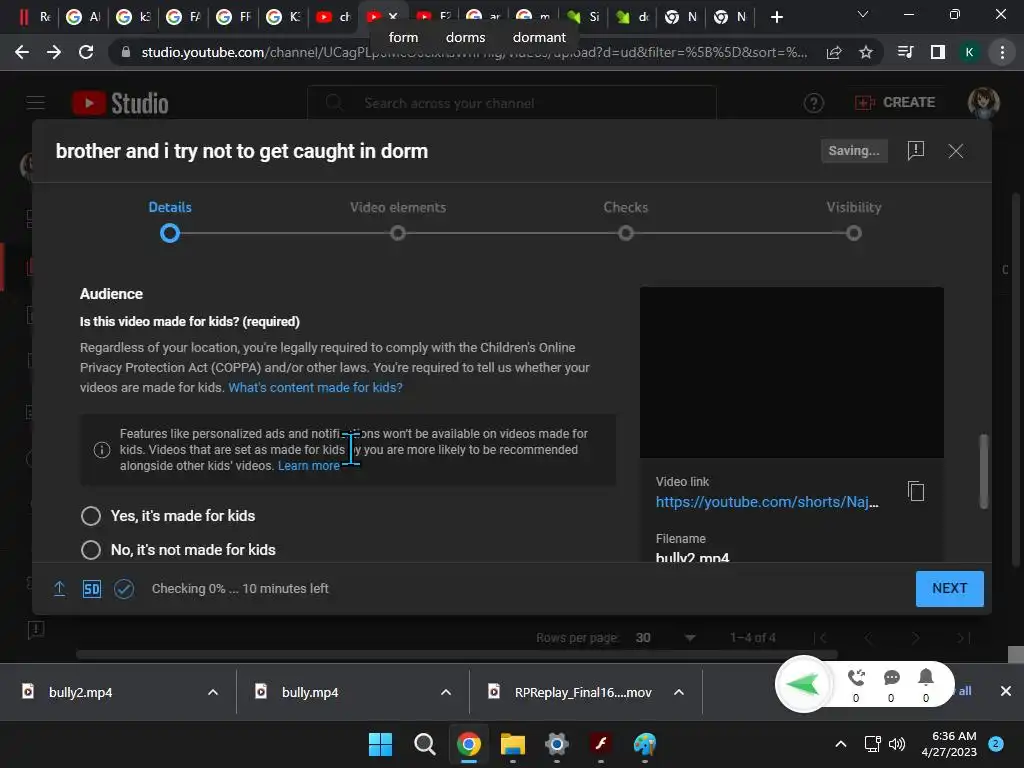Click the SD processing status icon
The width and height of the screenshot is (1024, 768).
91,588
